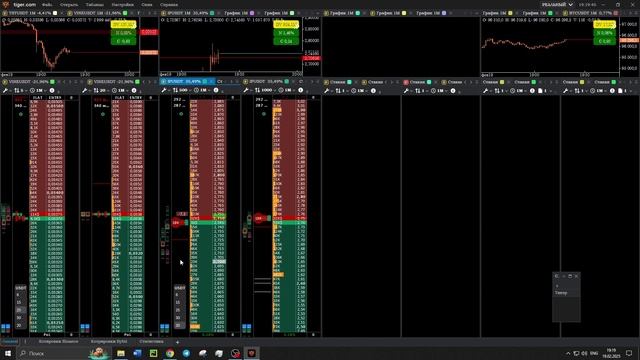This screenshot has height=360, width=640.
Task: Click blue grid icon in step-20 order book
Action: pyautogui.click(x=85, y=327)
